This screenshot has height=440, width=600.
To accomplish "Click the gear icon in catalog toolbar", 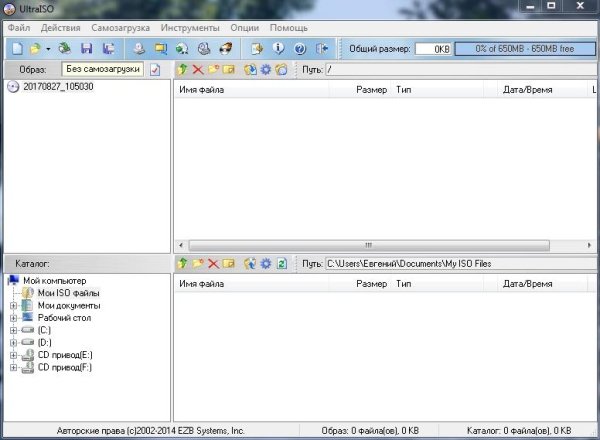I will (266, 264).
